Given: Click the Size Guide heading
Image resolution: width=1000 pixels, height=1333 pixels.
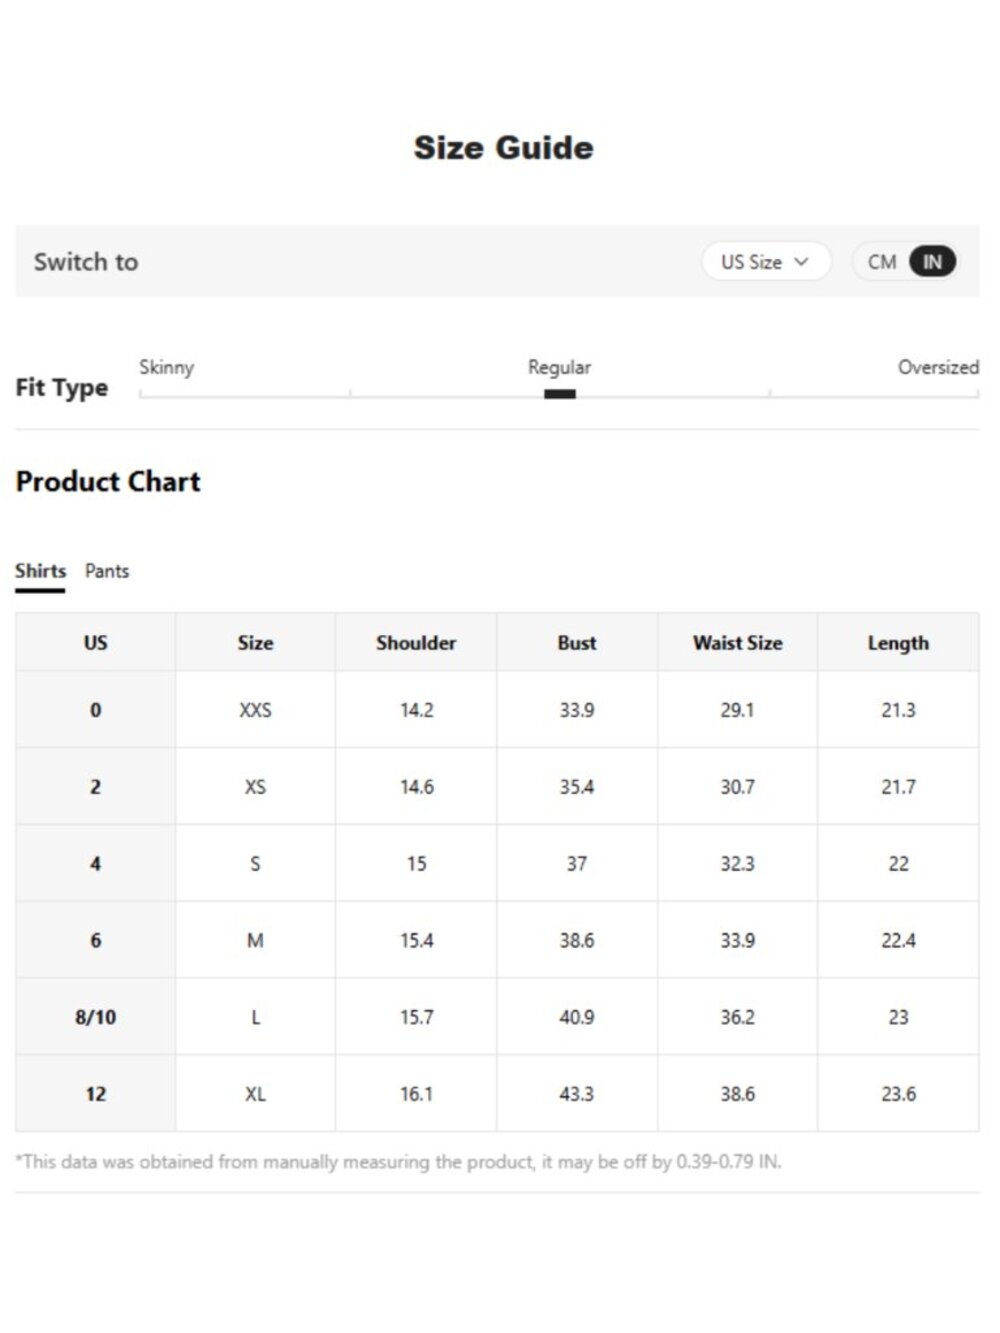Looking at the screenshot, I should [504, 148].
